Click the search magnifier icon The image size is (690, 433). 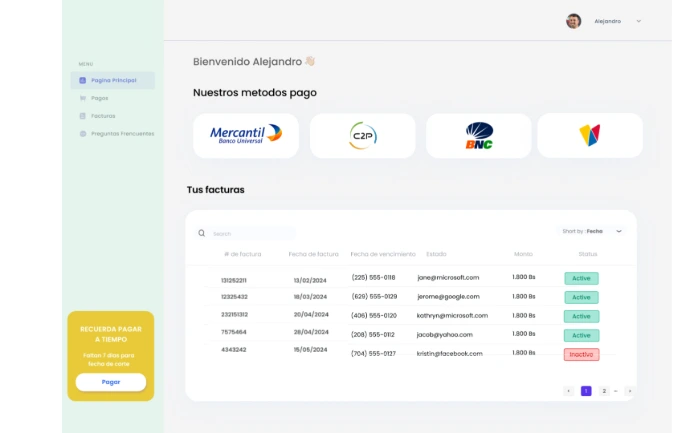(201, 233)
